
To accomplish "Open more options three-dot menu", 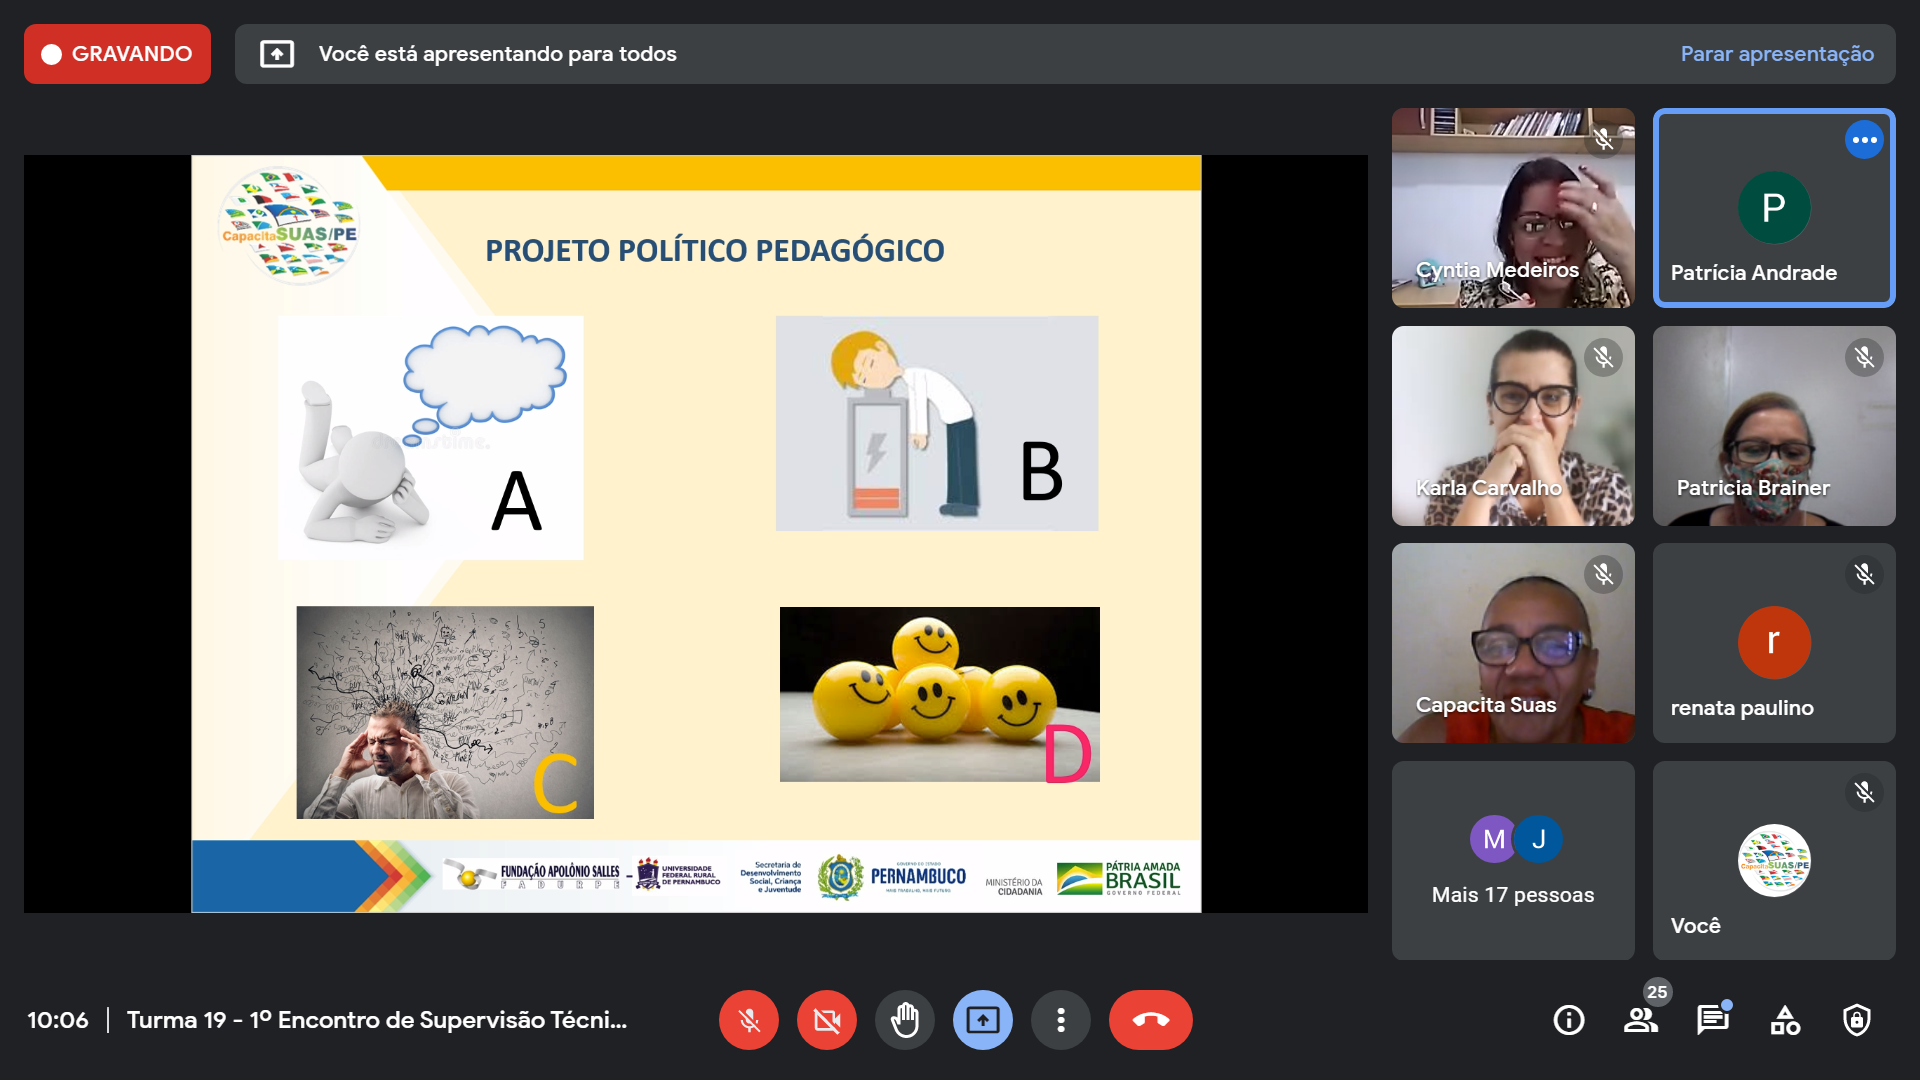I will point(1060,1020).
